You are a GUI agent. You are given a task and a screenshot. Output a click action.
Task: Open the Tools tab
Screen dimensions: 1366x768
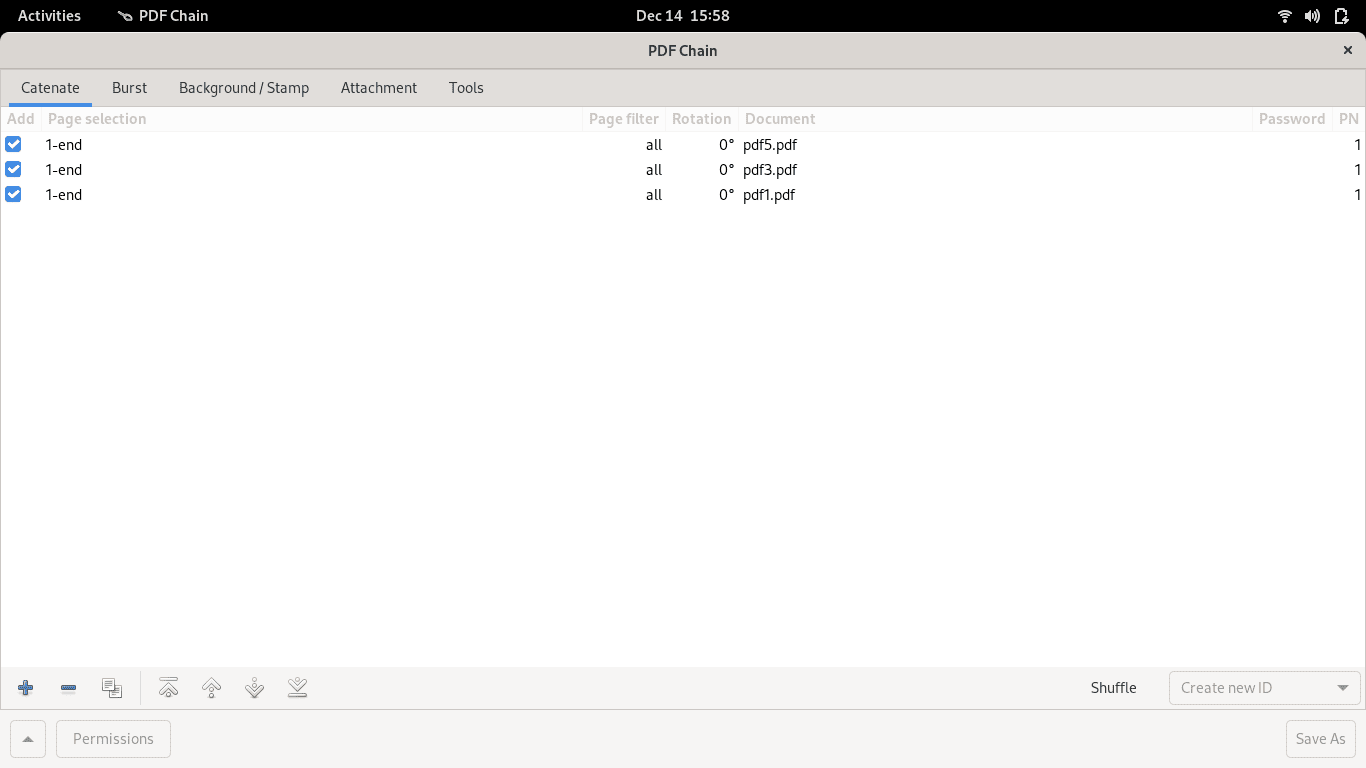[x=466, y=88]
